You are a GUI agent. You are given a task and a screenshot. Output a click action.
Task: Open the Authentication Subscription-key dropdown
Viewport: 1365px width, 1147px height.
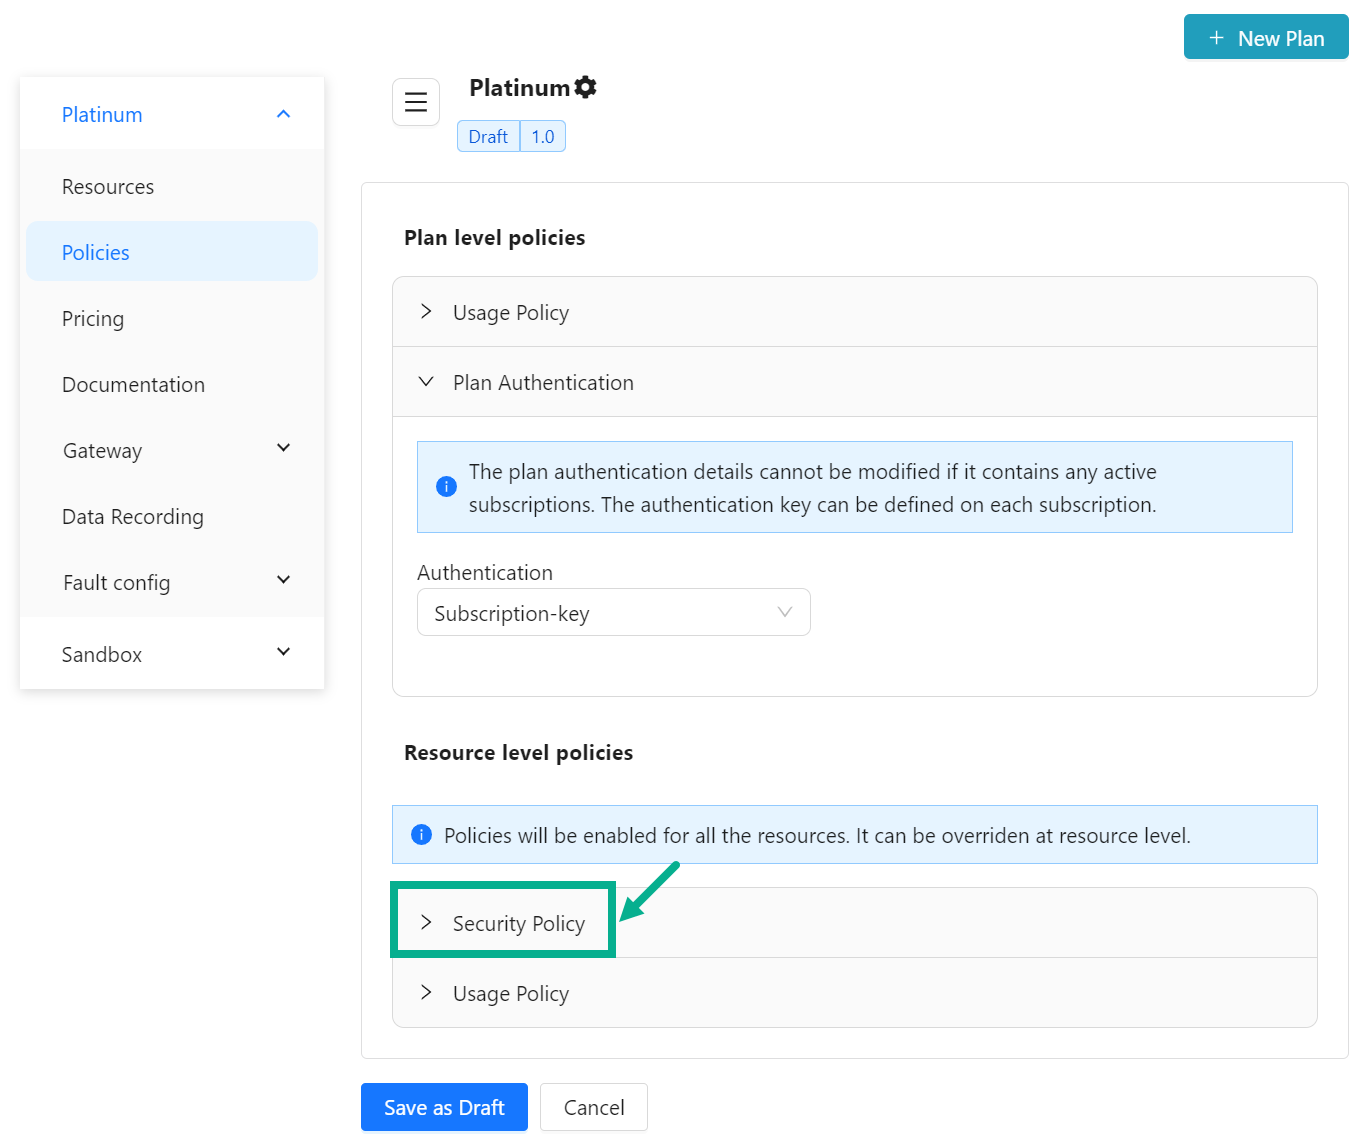[x=613, y=613]
